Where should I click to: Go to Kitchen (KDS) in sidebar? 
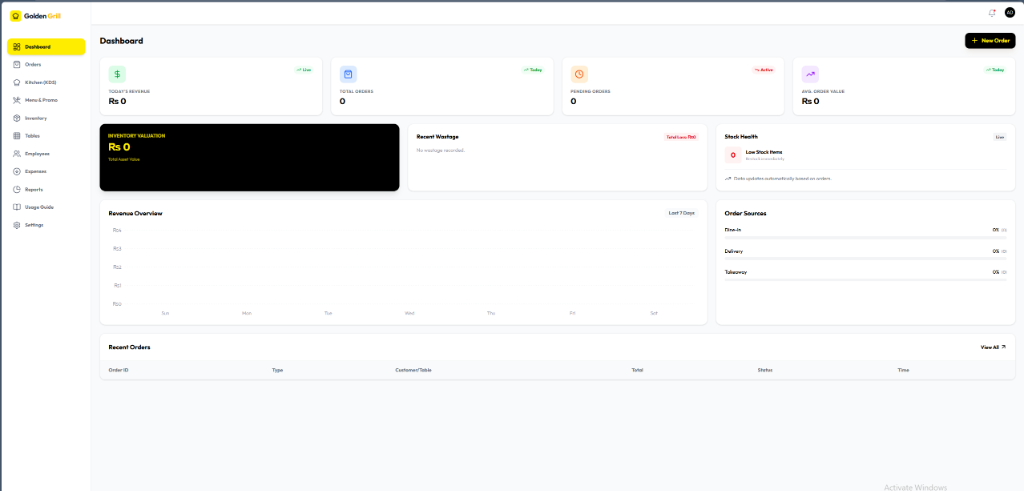[x=40, y=82]
